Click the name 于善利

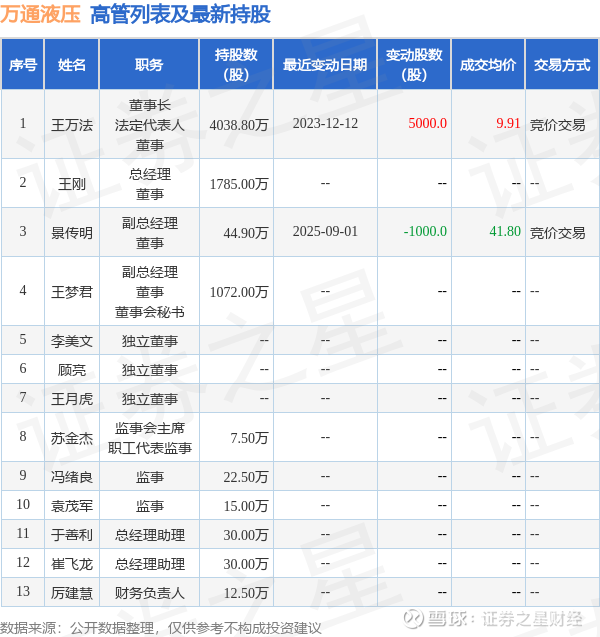pos(72,535)
